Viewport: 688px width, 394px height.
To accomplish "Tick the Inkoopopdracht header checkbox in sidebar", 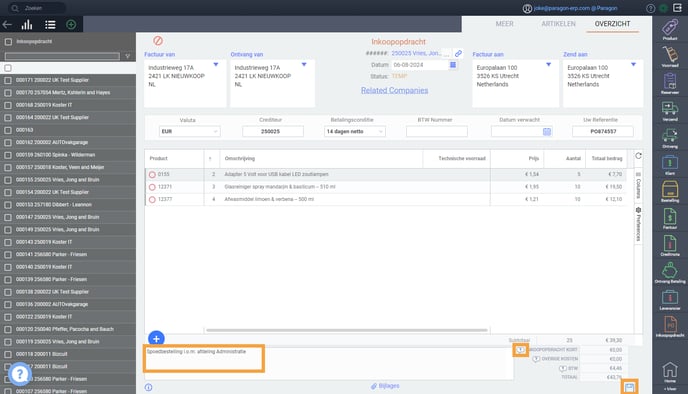I will (x=8, y=42).
